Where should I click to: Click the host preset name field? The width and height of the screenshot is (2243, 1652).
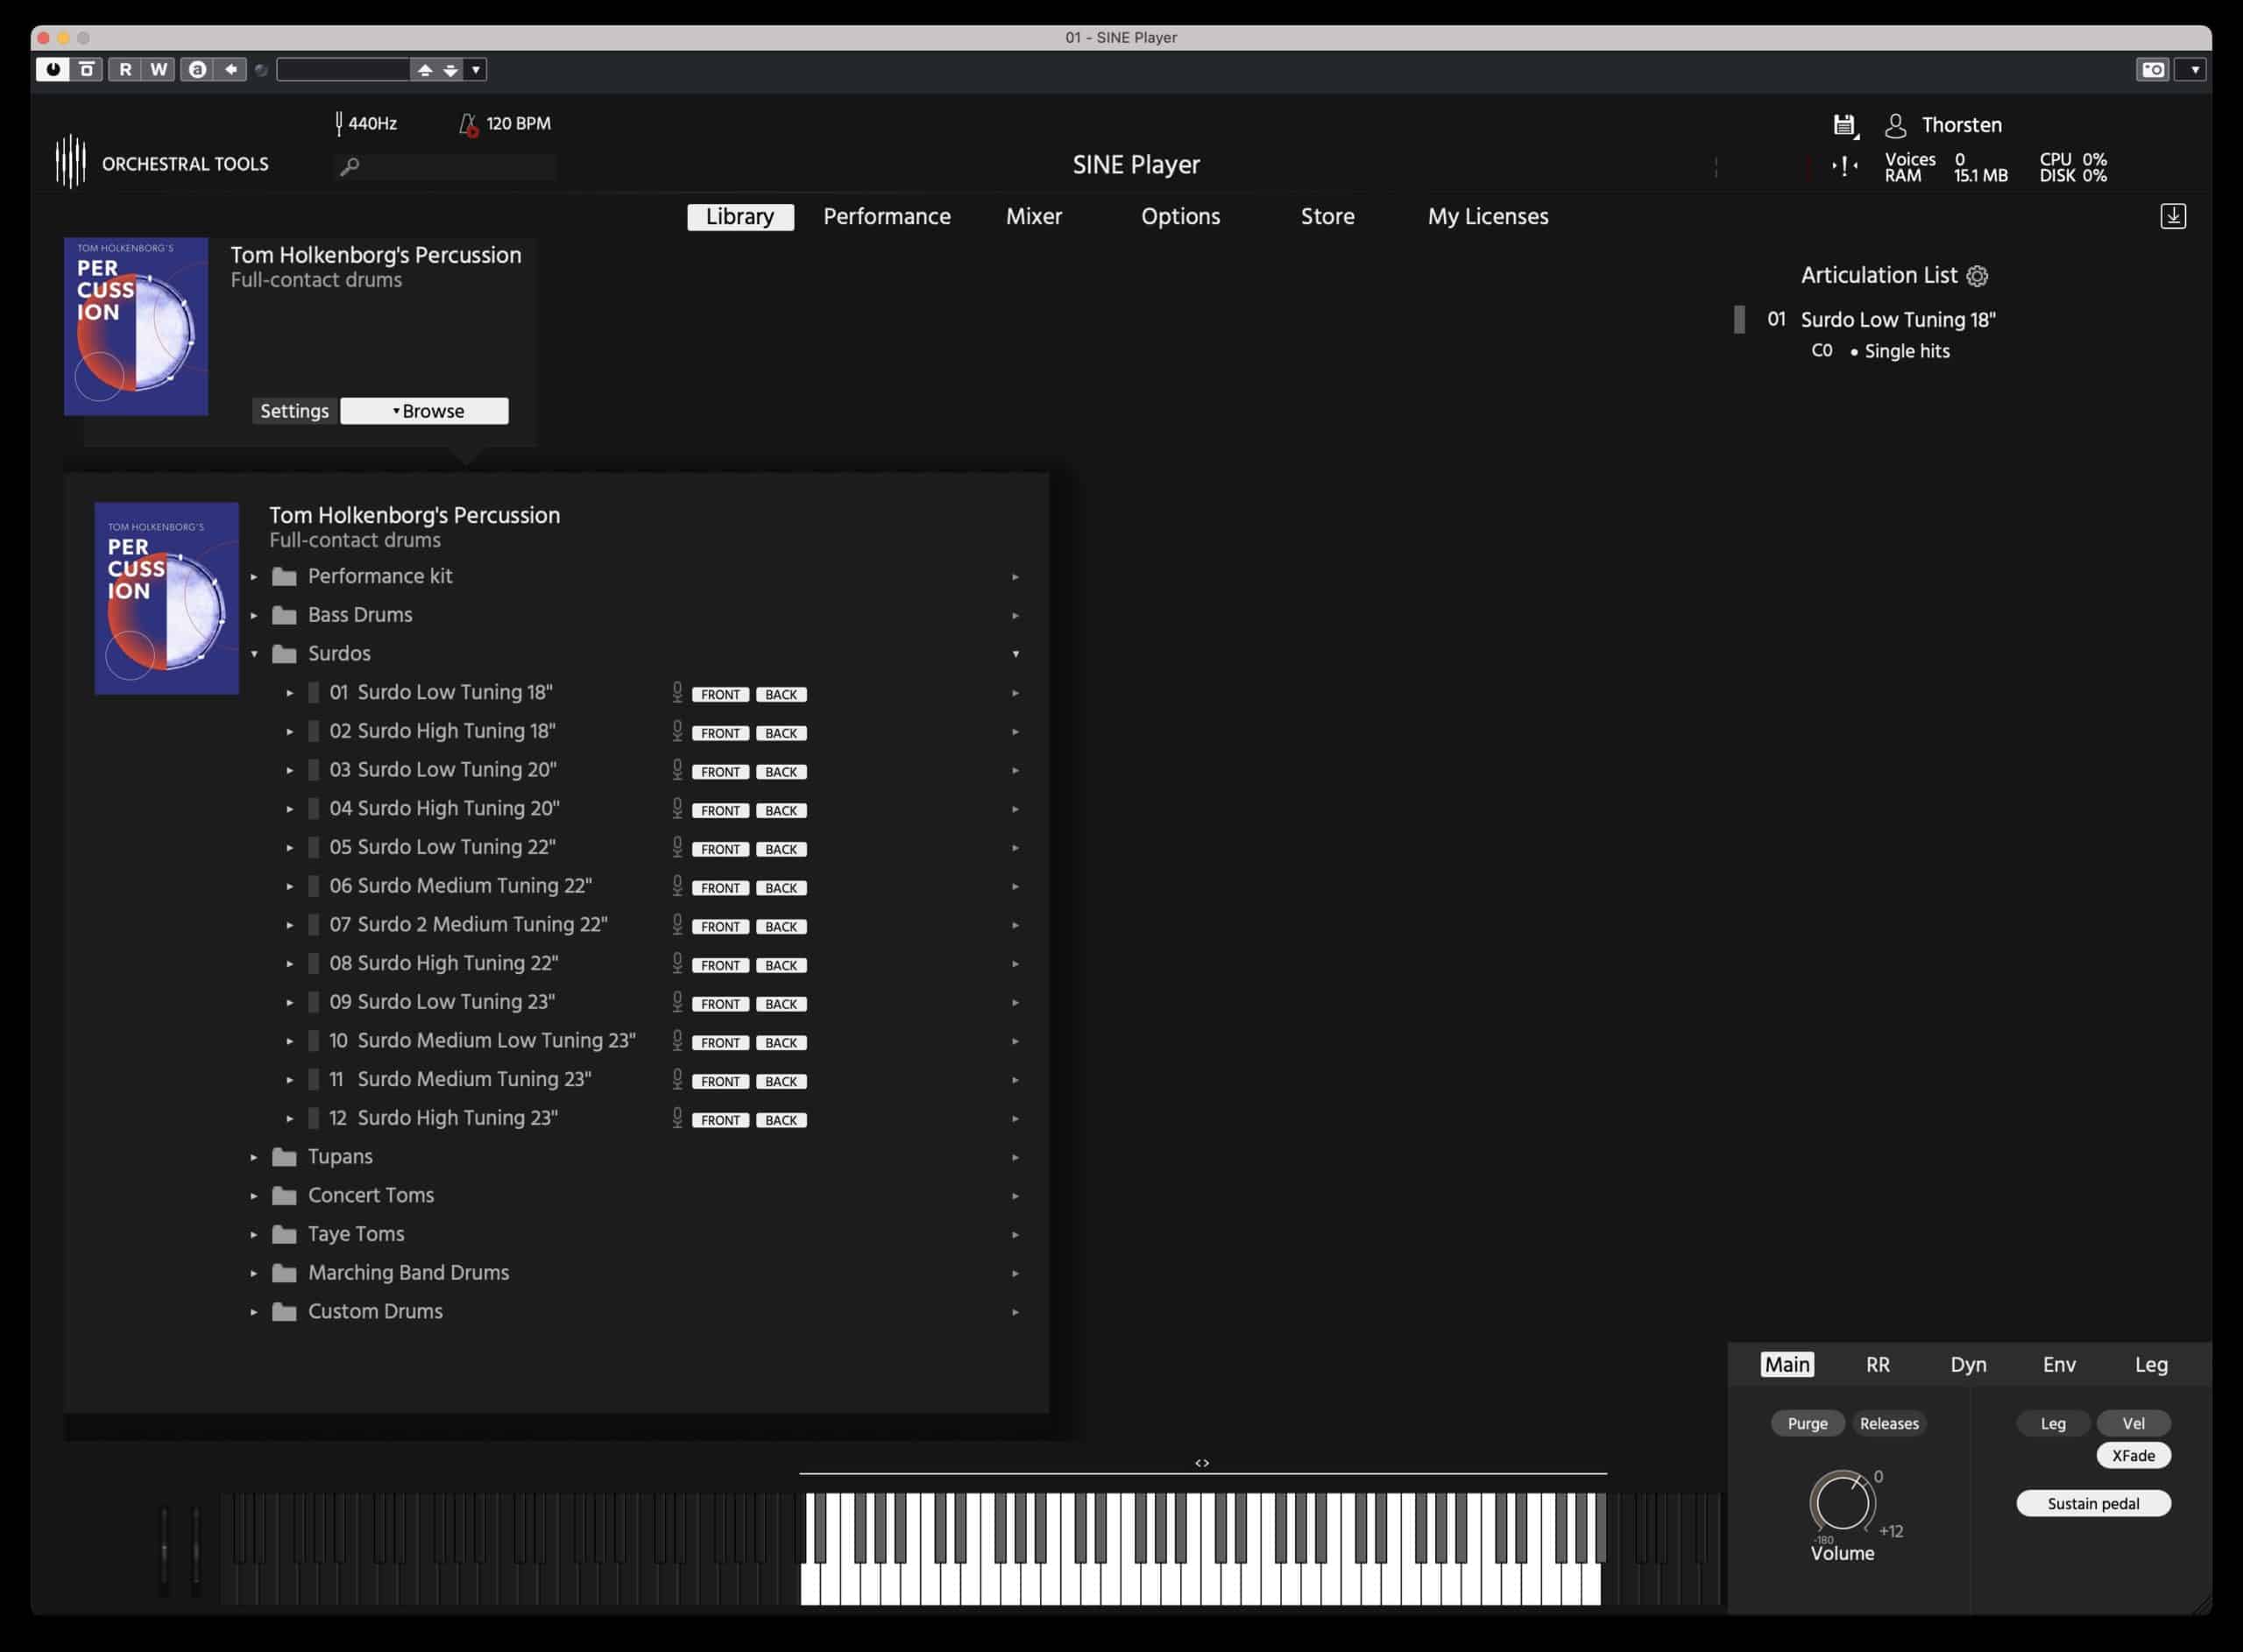pos(343,70)
